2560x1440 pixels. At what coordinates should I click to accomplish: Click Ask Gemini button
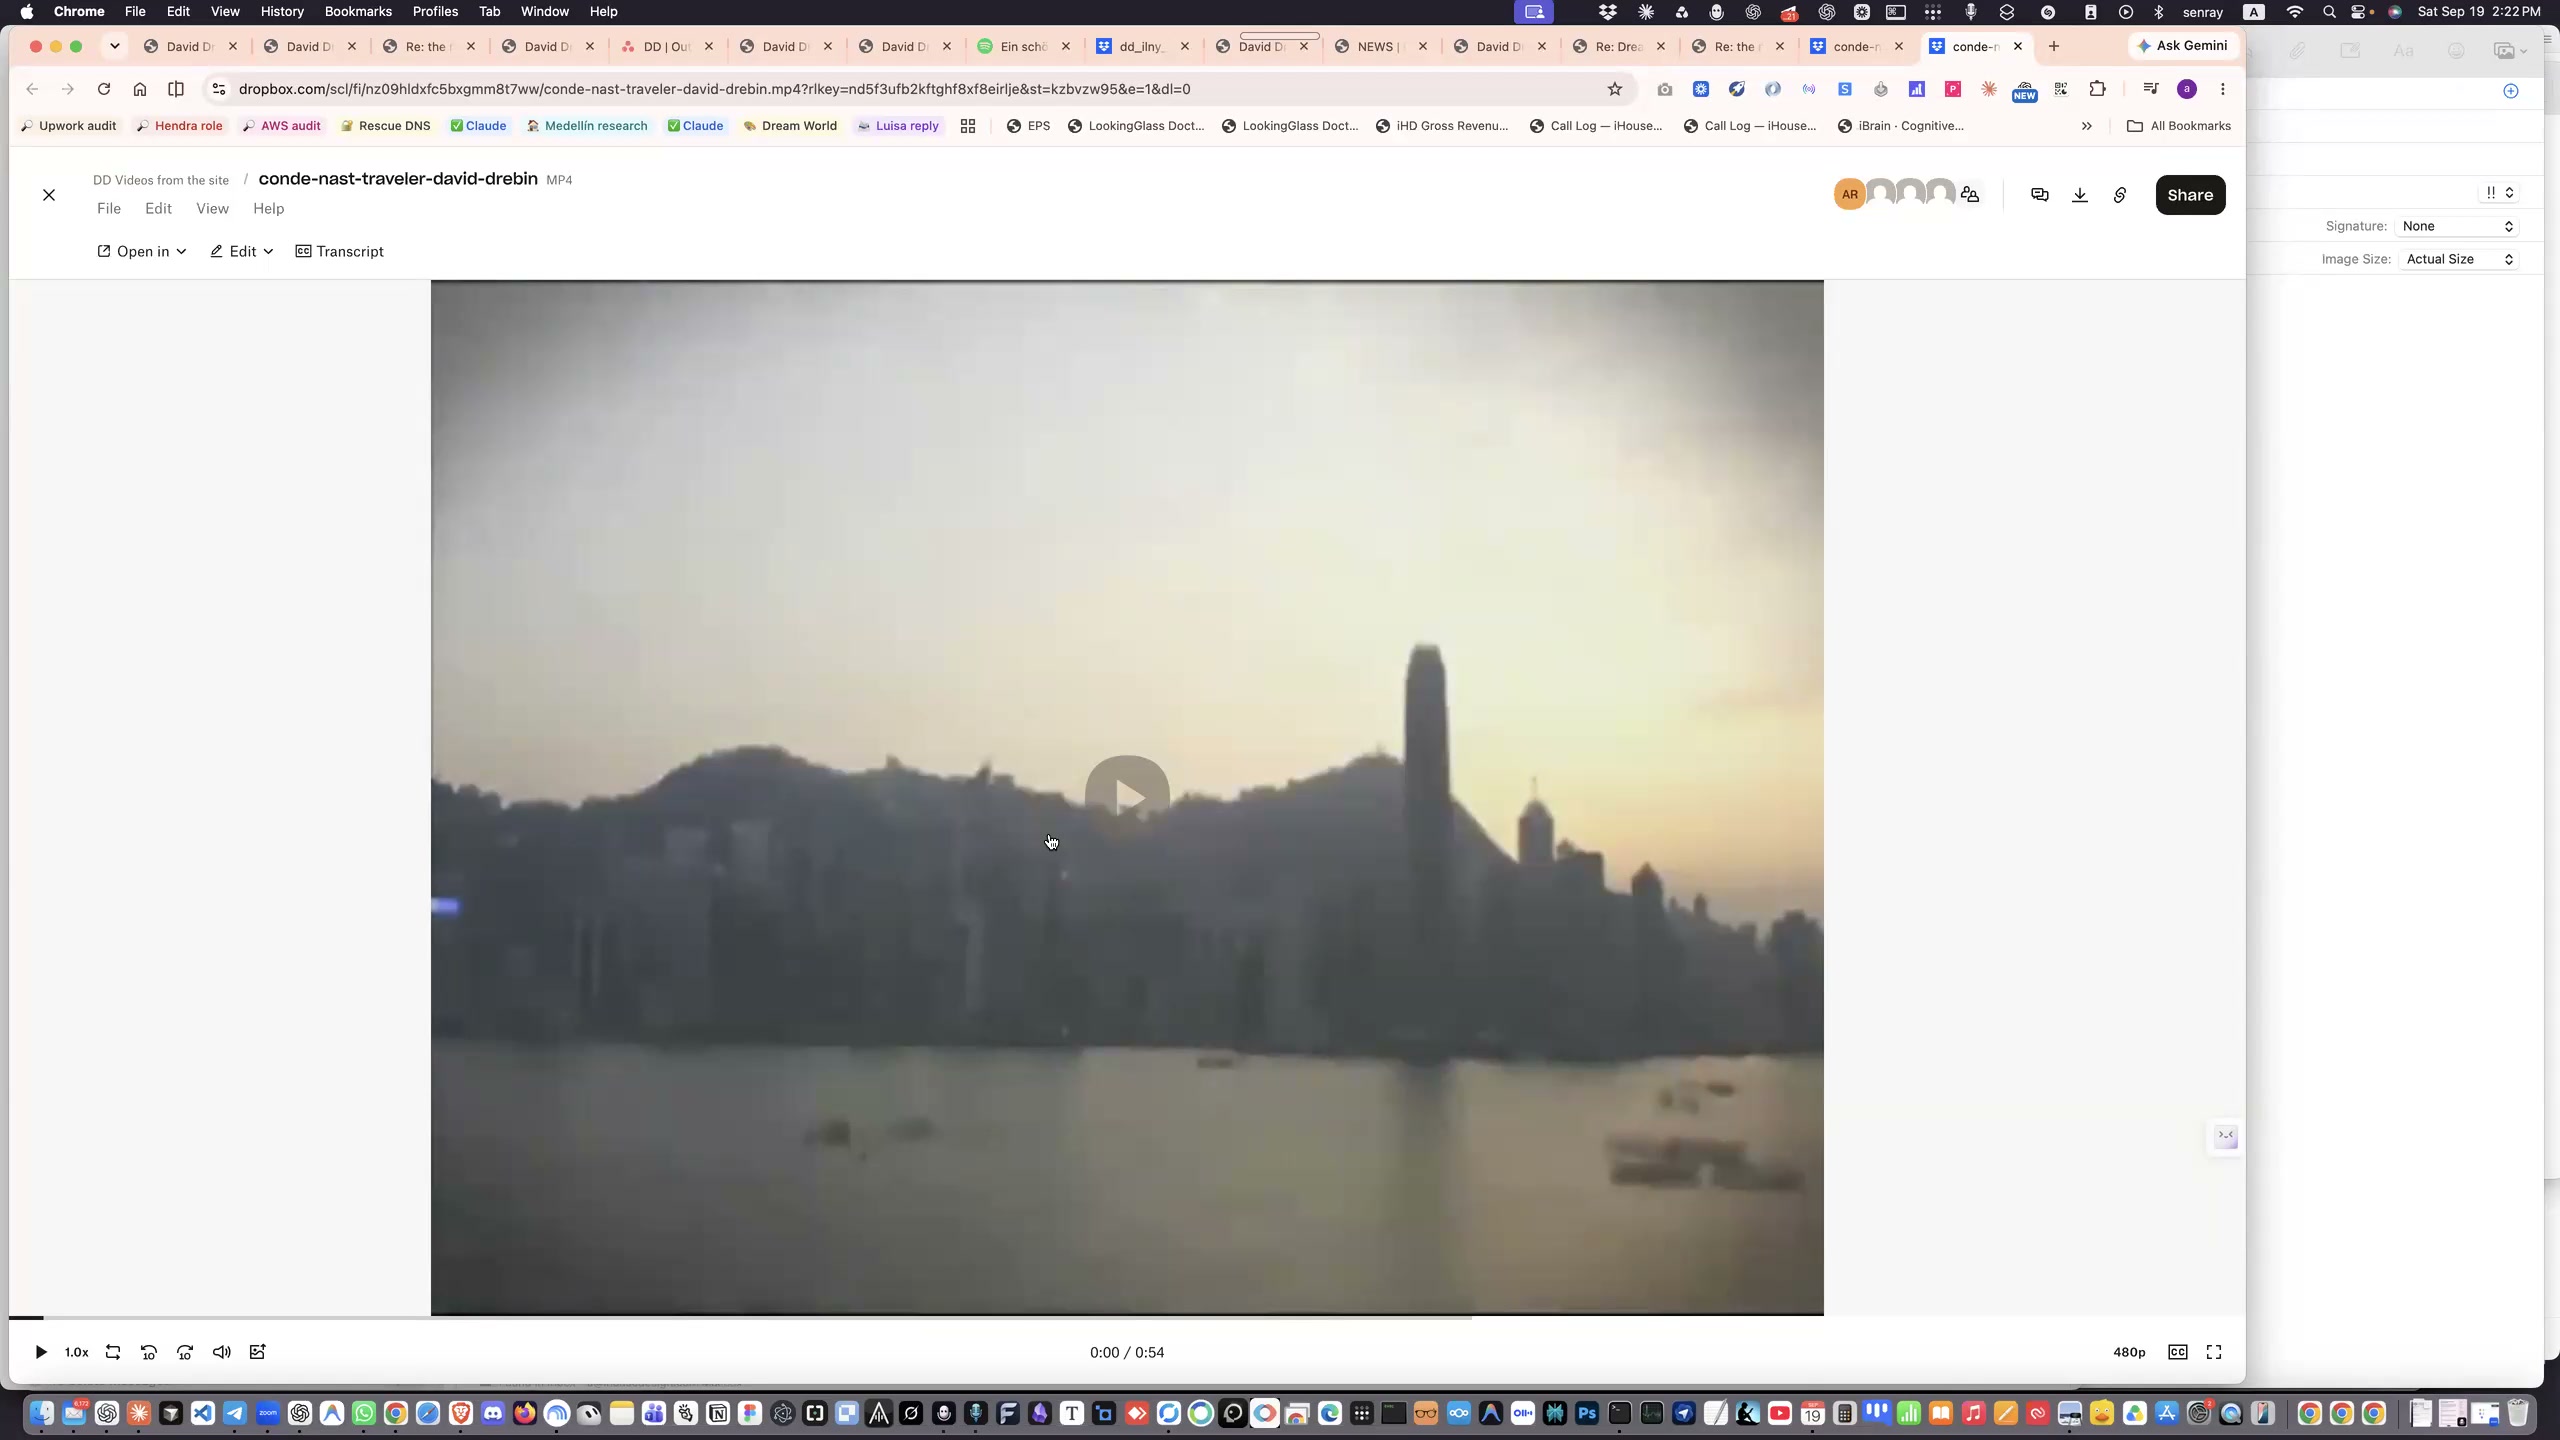coord(2183,46)
